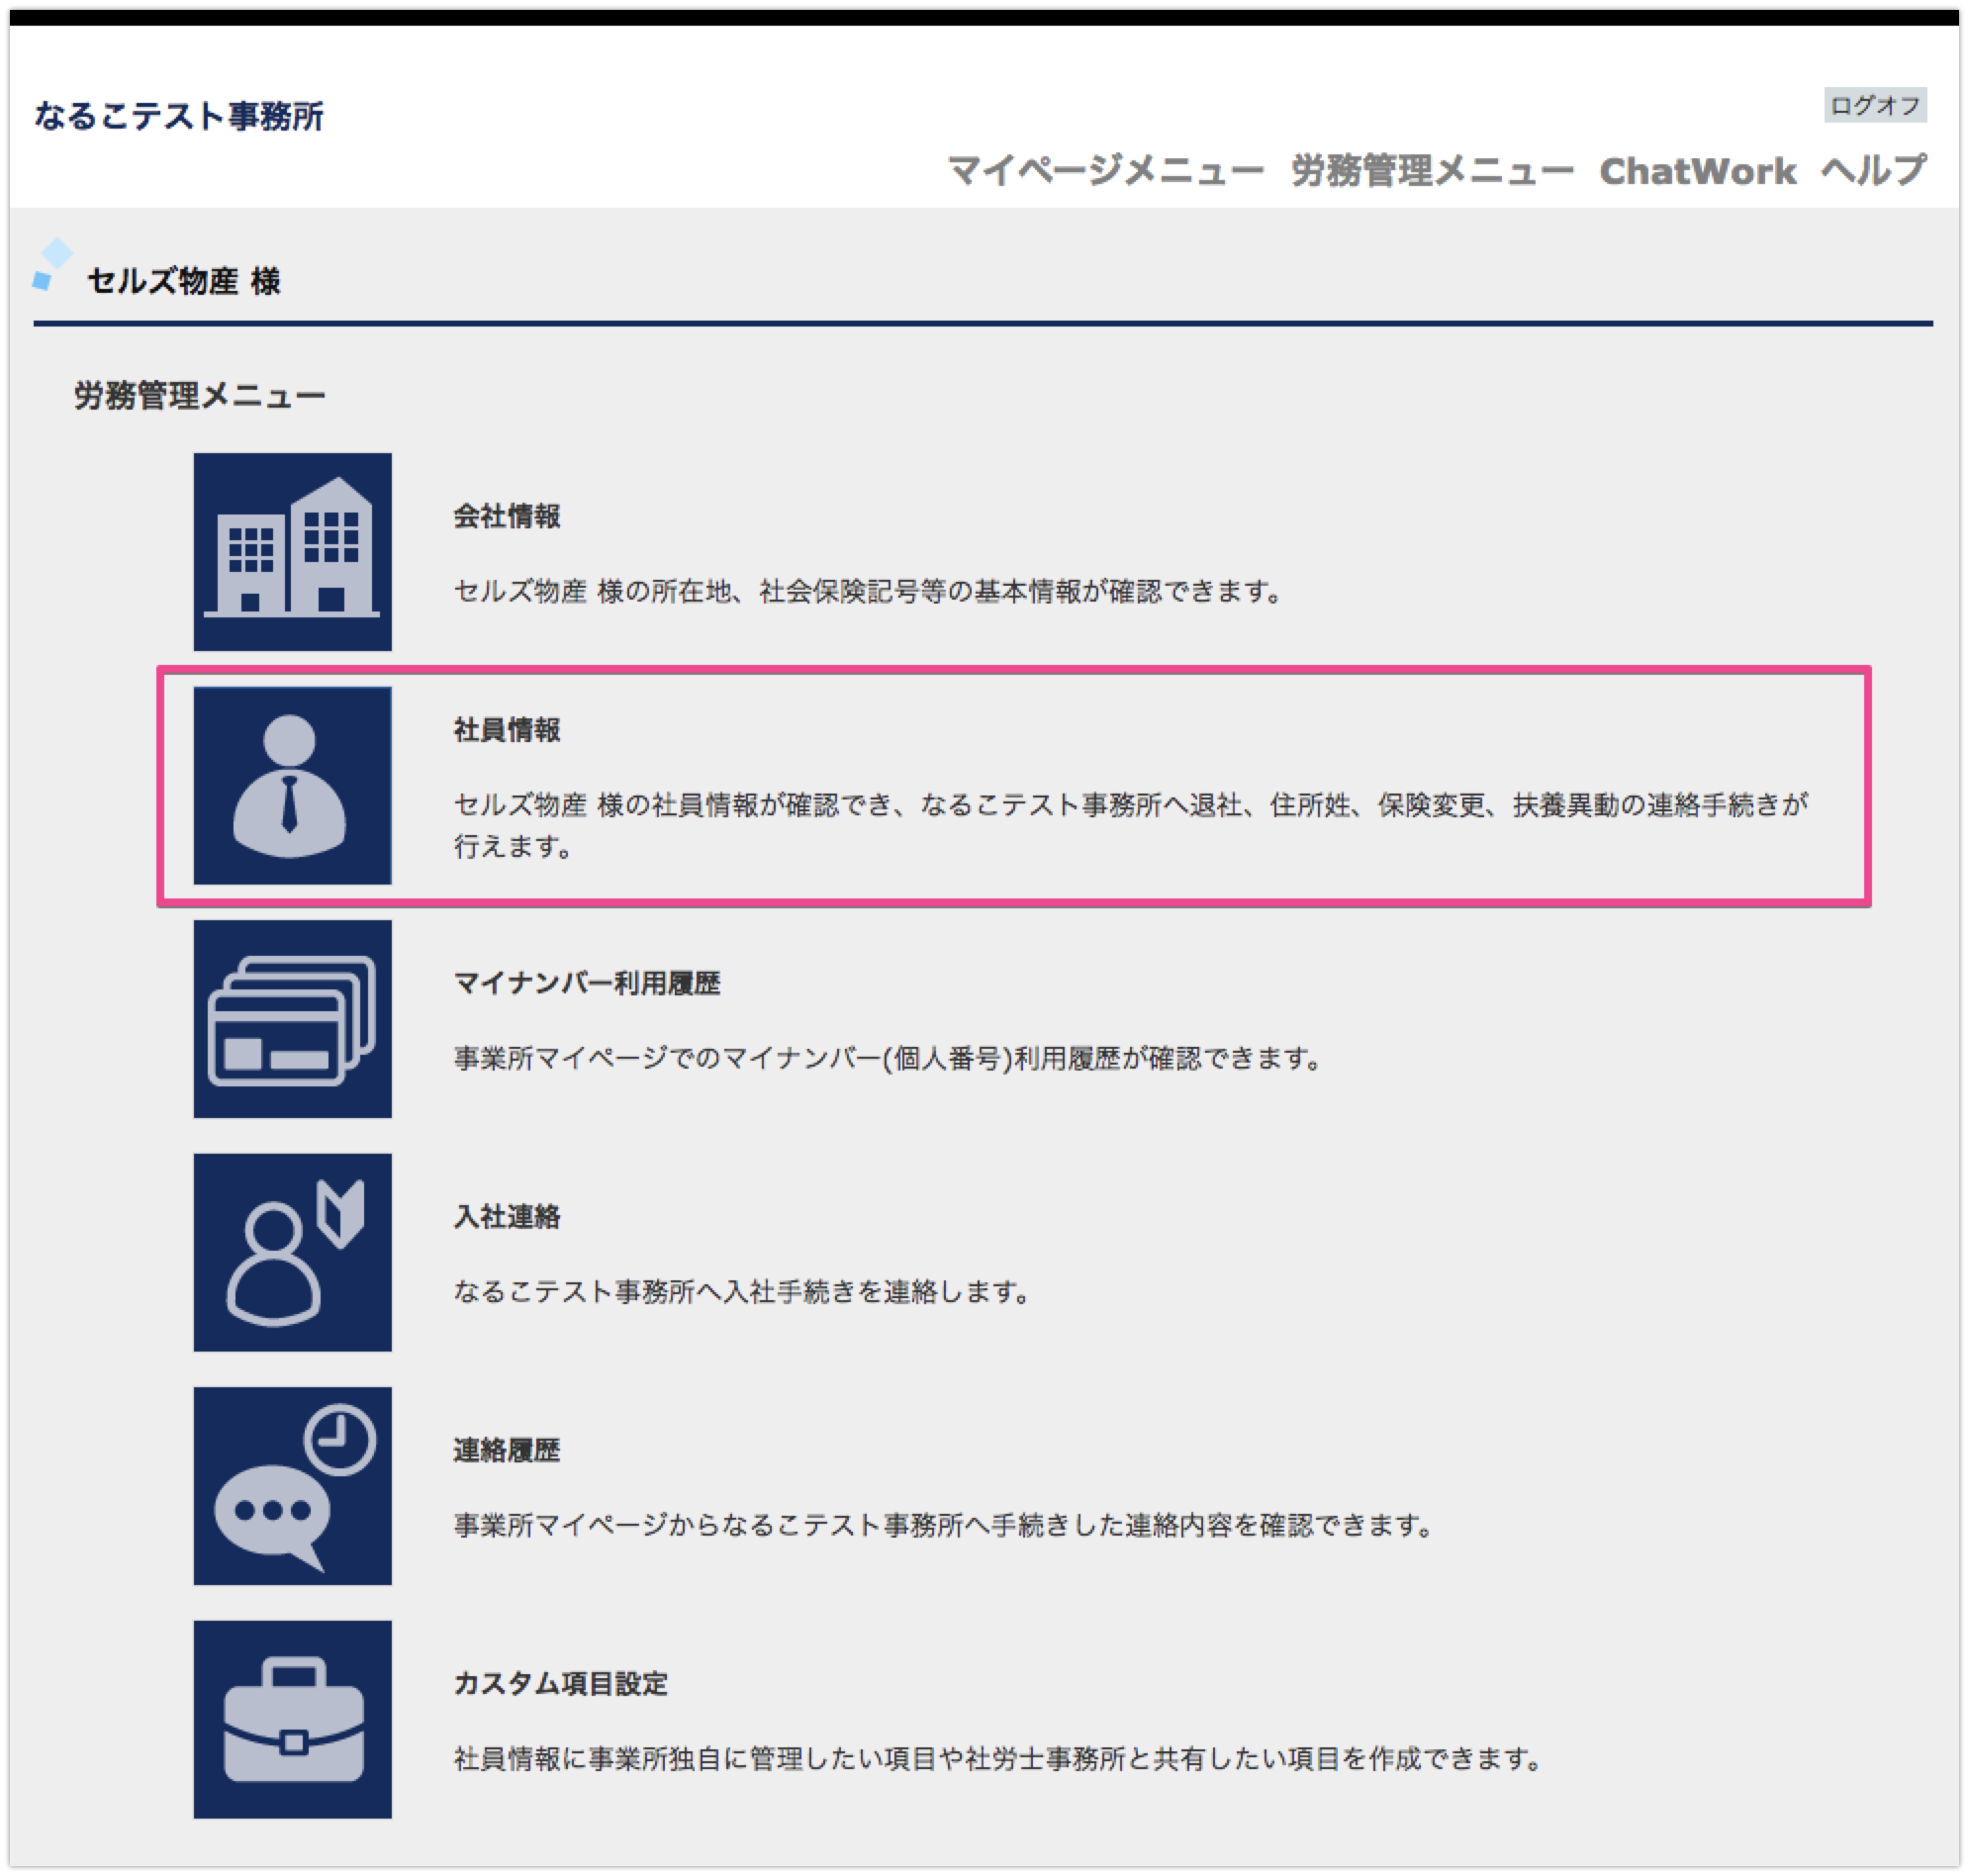Click the マイナンバー利用履歴 title link
This screenshot has width=1969, height=1876.
click(587, 983)
